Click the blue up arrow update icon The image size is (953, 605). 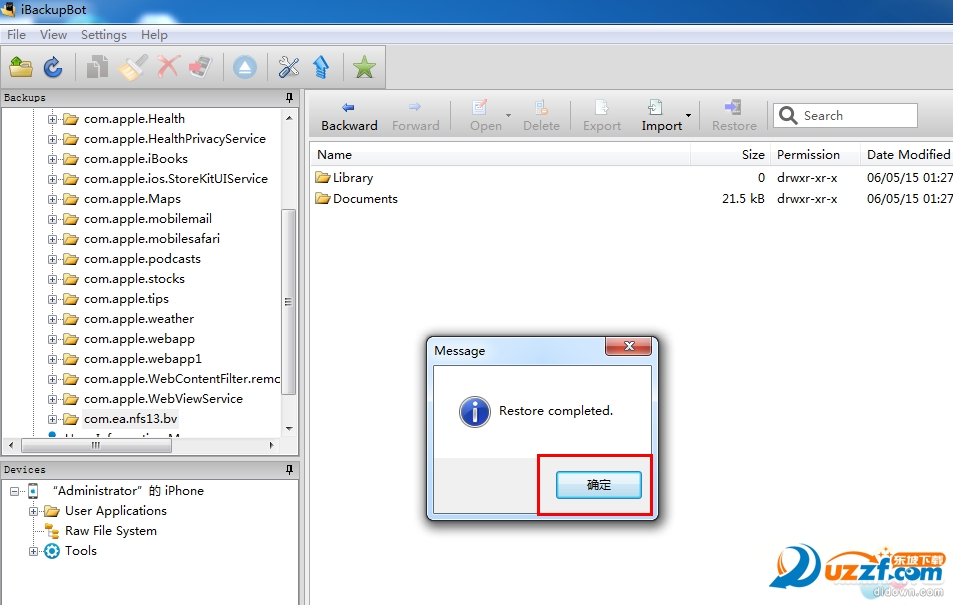pyautogui.click(x=321, y=67)
